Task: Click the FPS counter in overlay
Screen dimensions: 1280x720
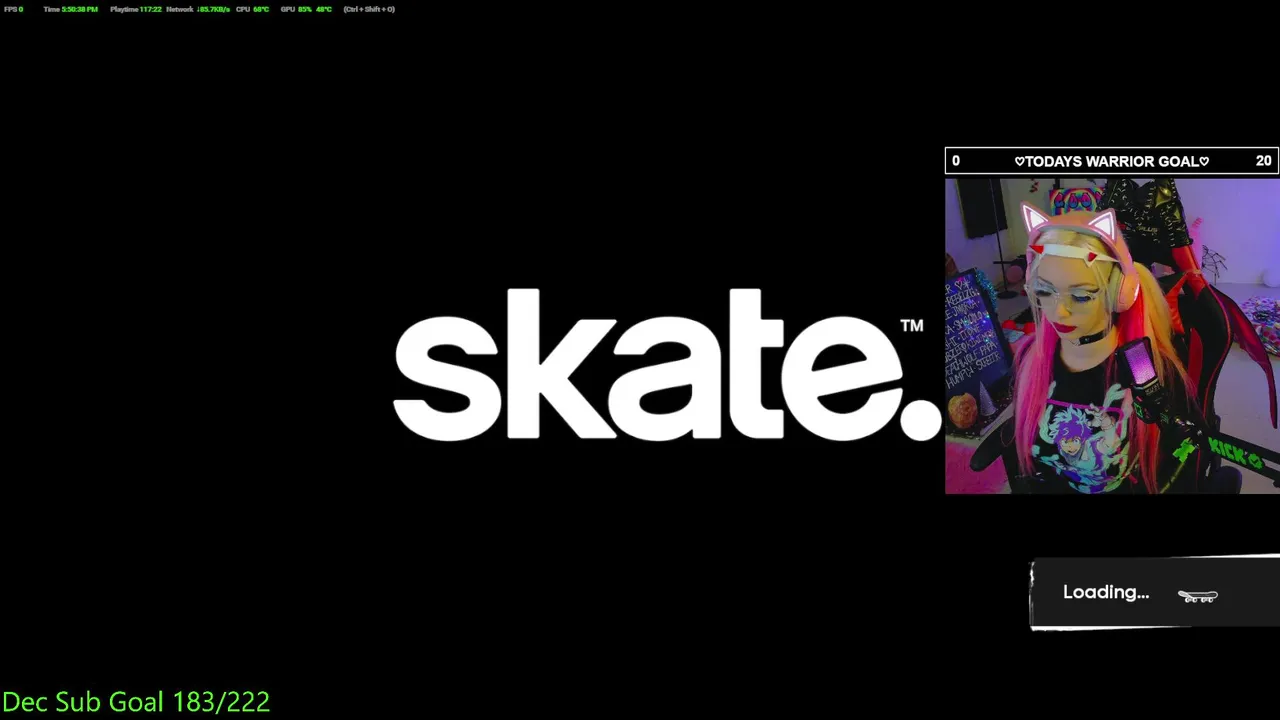Action: (14, 9)
